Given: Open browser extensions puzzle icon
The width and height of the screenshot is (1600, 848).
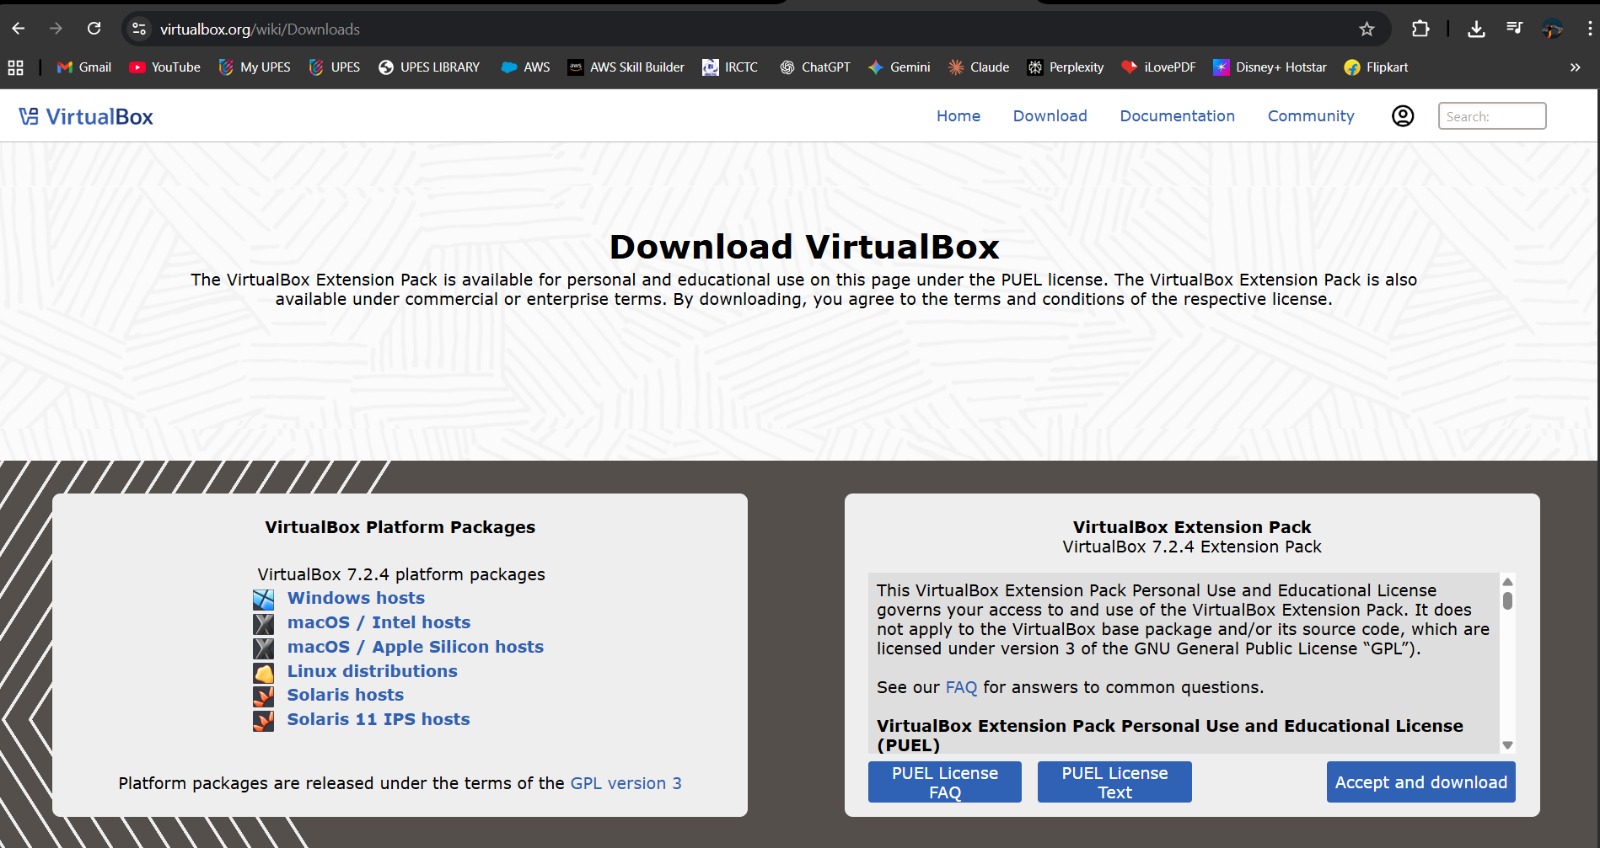Looking at the screenshot, I should pos(1420,29).
